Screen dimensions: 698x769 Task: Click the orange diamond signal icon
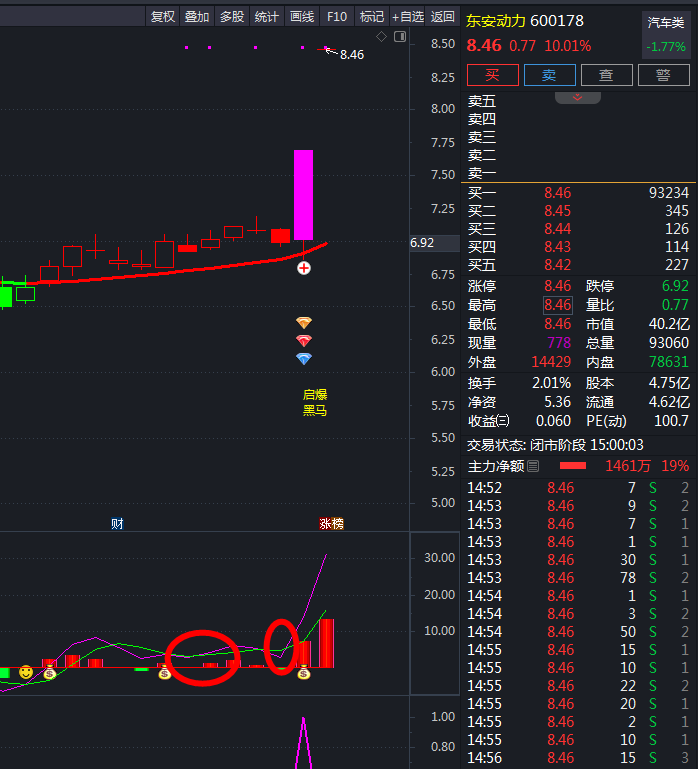pyautogui.click(x=304, y=322)
